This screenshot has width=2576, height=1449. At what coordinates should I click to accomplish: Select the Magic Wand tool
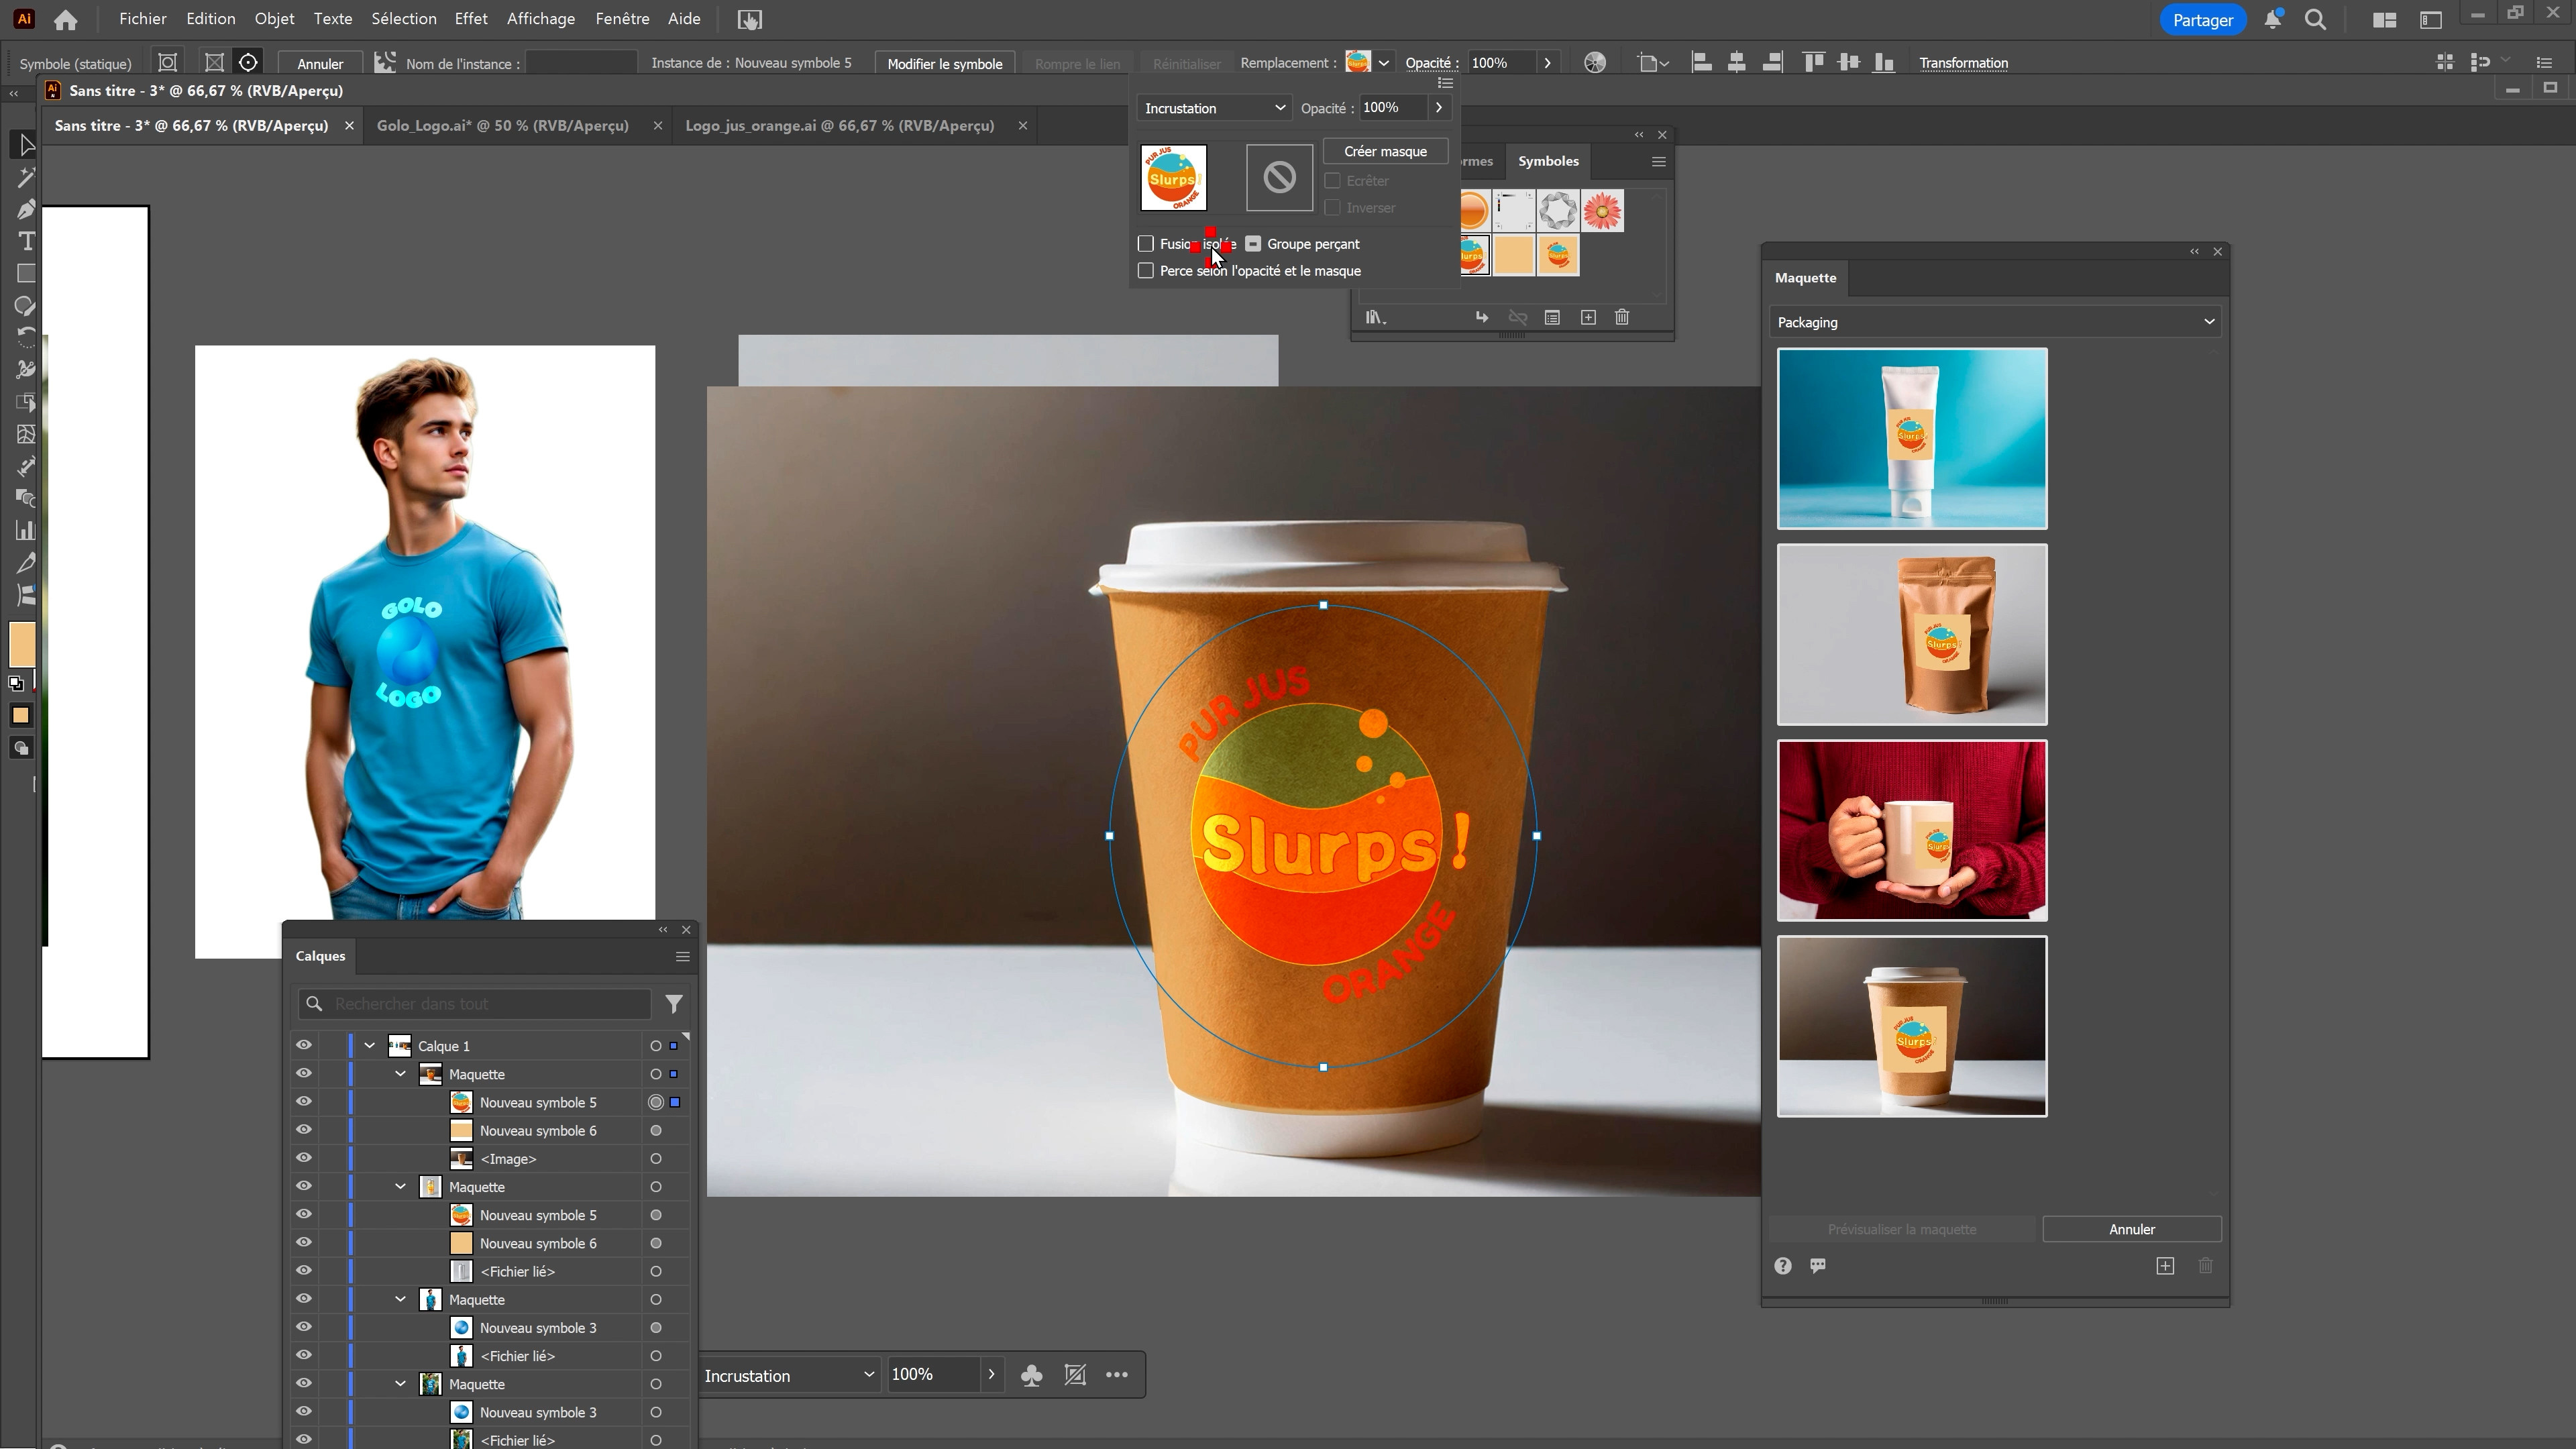pos(26,178)
